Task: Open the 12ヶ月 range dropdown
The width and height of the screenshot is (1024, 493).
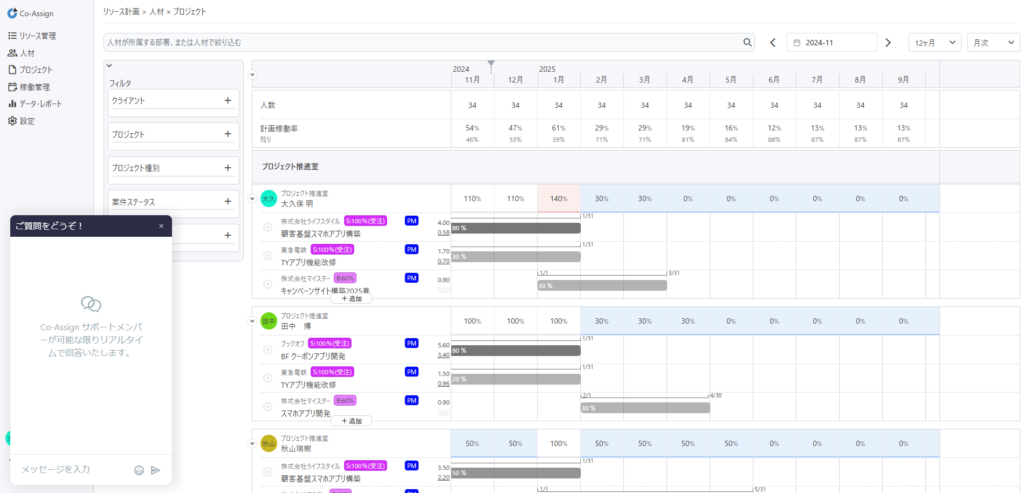Action: 935,42
